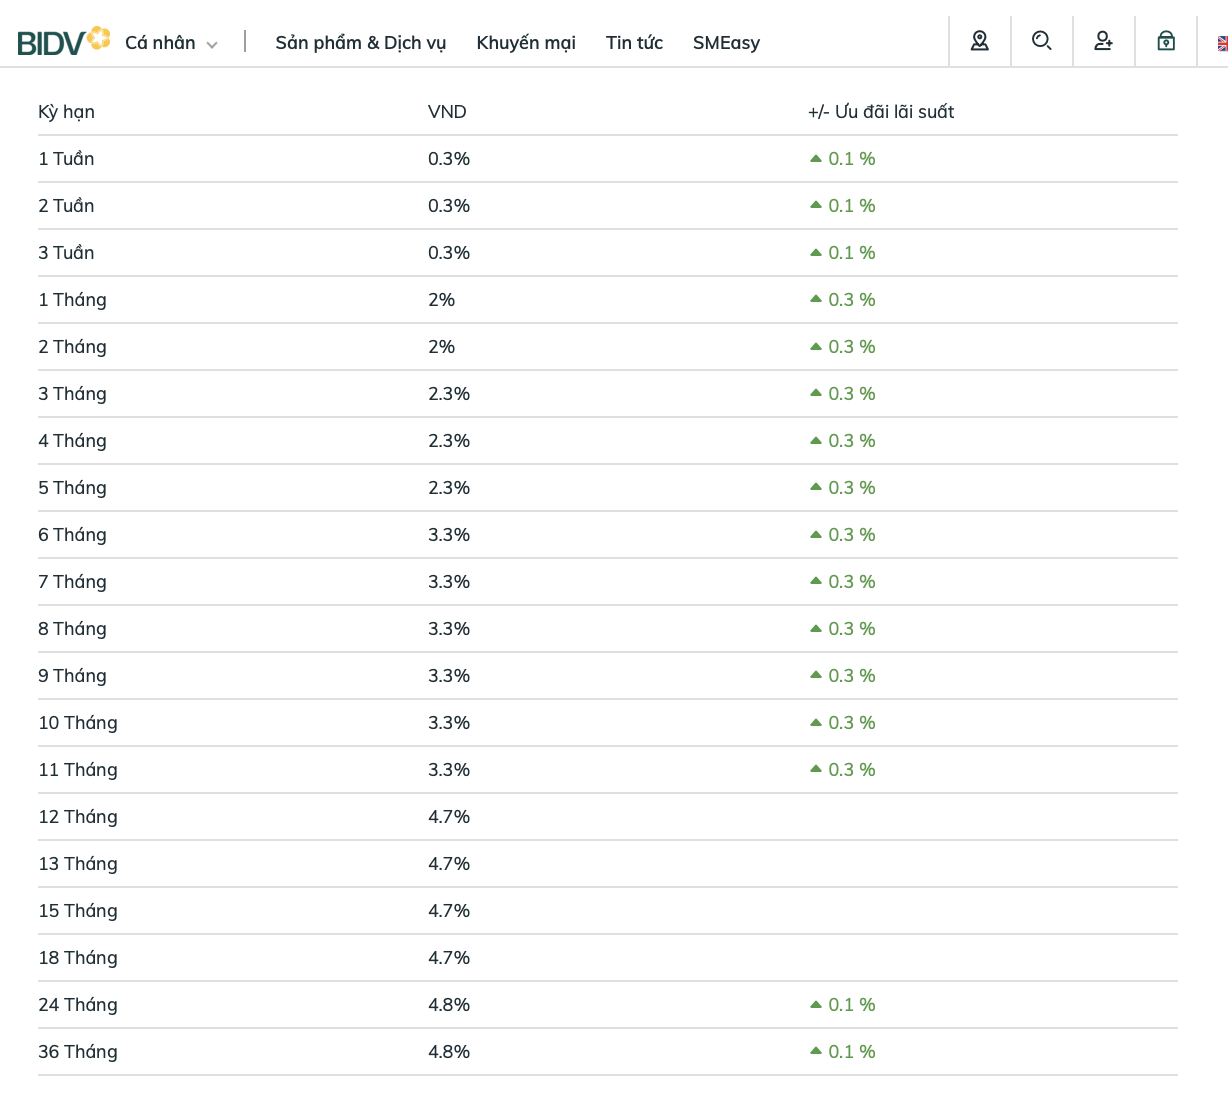Open the secure login lock icon
The image size is (1228, 1114).
(1166, 41)
